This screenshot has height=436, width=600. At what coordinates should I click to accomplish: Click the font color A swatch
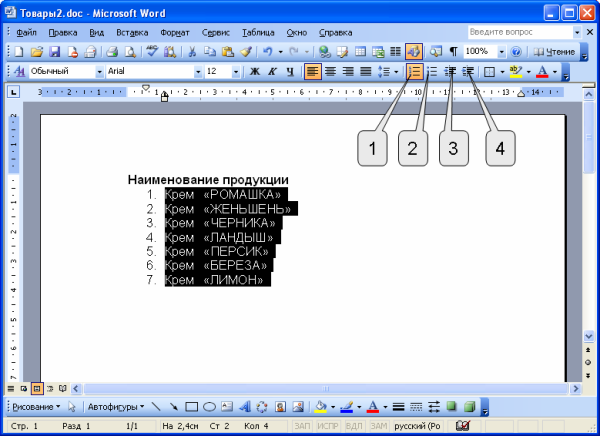click(541, 72)
